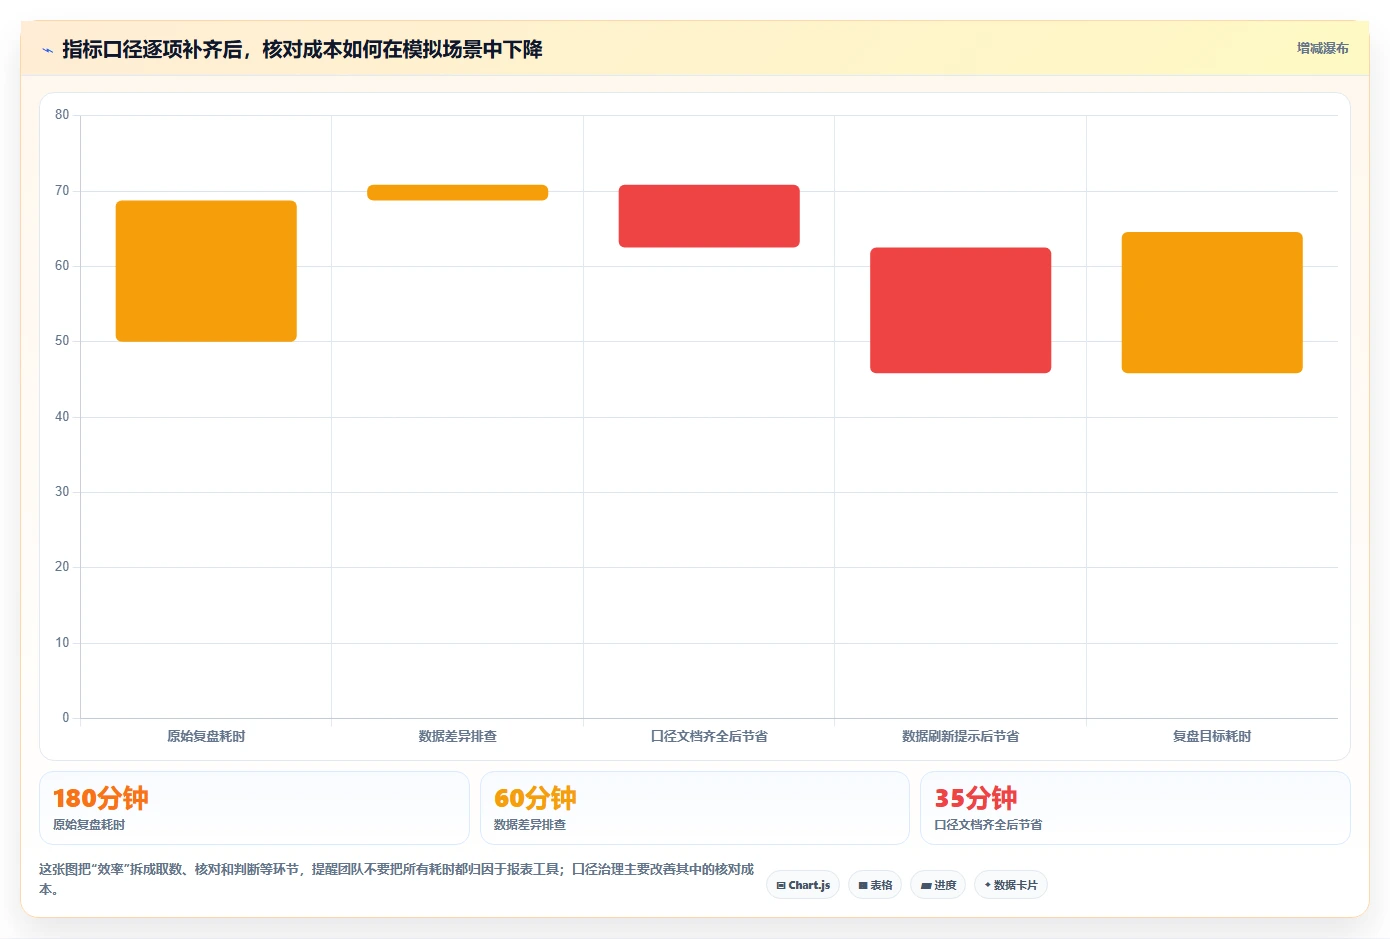The image size is (1390, 939).
Task: Click x-axis label 数据刷新提示后节省
Action: pos(960,736)
